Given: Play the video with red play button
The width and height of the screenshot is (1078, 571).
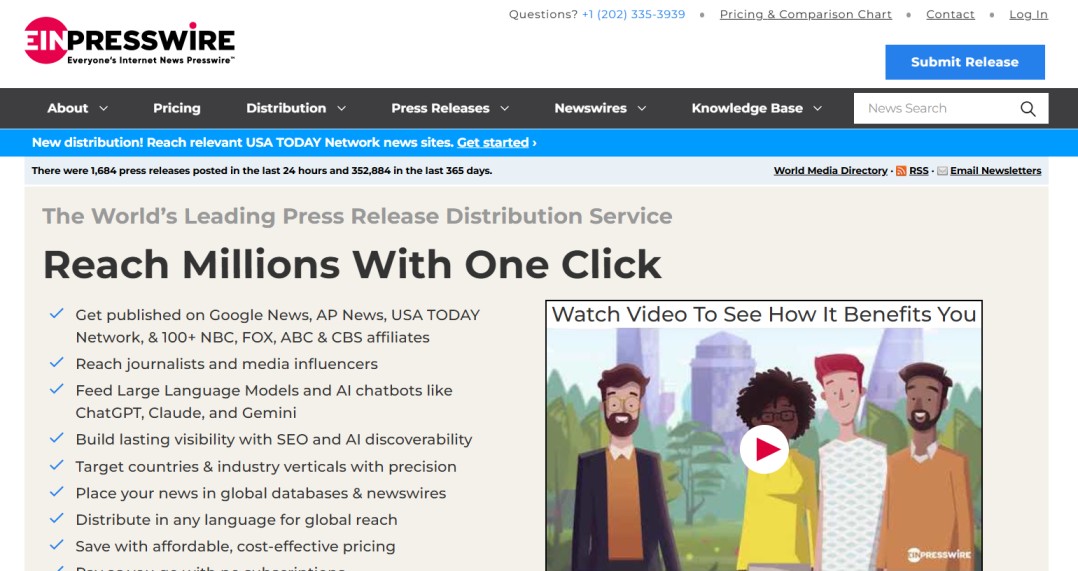Looking at the screenshot, I should coord(764,450).
